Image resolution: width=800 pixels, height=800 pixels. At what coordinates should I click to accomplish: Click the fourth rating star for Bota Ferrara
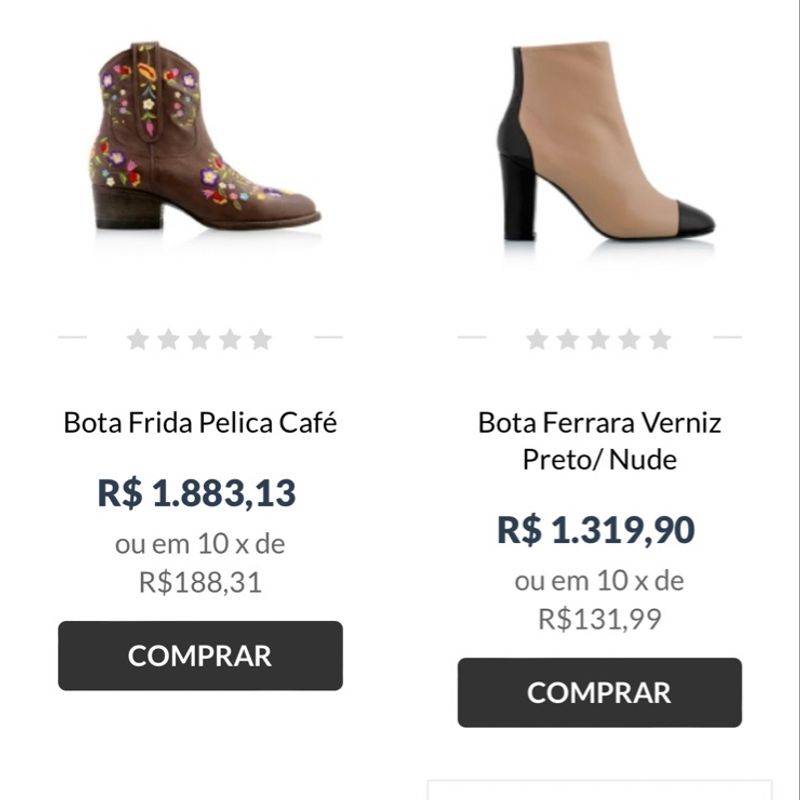pyautogui.click(x=629, y=339)
